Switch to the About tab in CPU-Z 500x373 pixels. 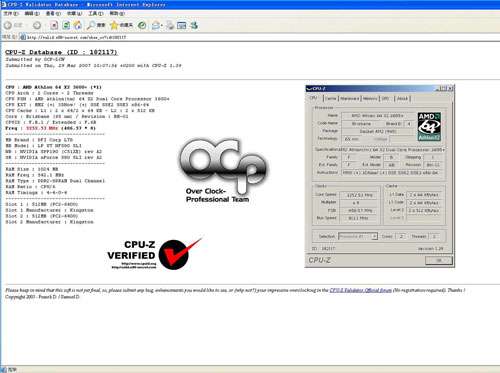[x=402, y=98]
